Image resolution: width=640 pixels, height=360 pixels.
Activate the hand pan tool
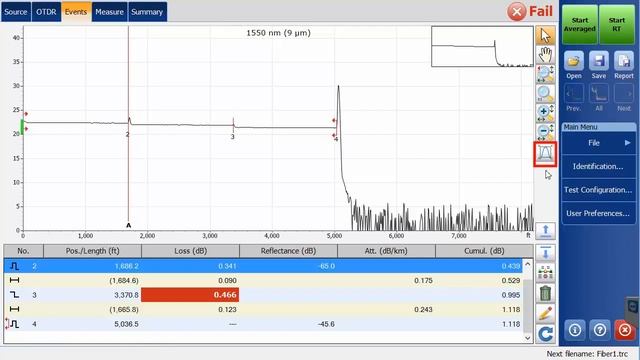[545, 55]
